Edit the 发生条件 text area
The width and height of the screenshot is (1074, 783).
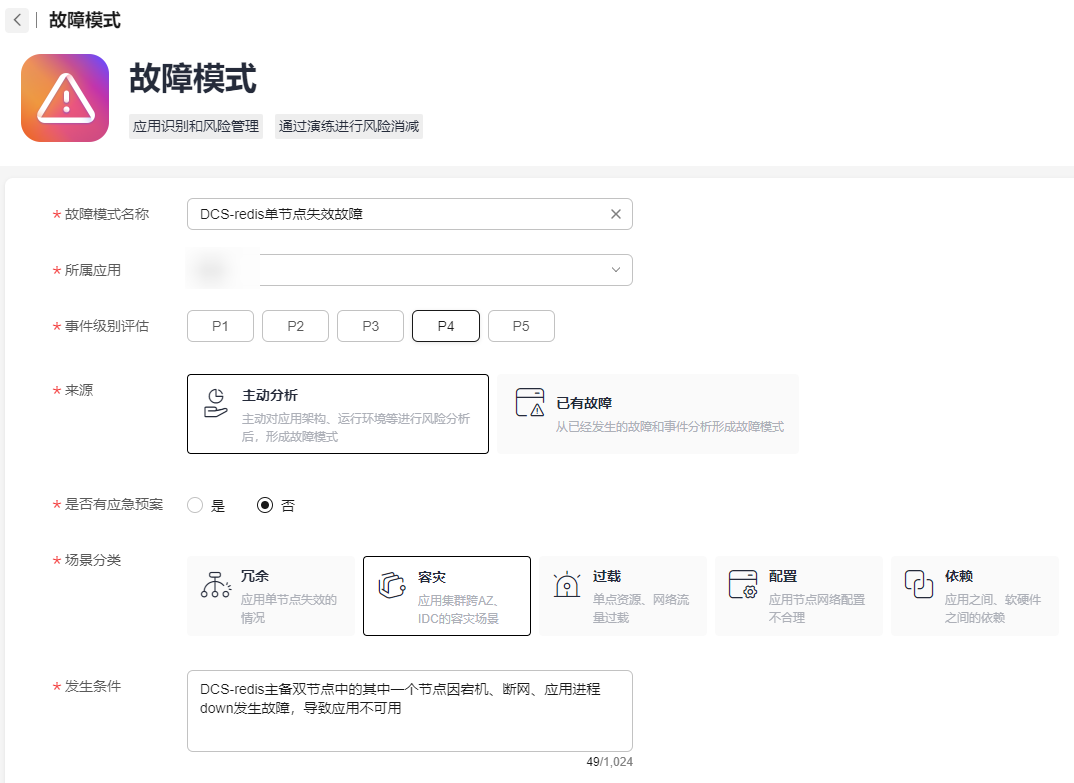pos(410,711)
